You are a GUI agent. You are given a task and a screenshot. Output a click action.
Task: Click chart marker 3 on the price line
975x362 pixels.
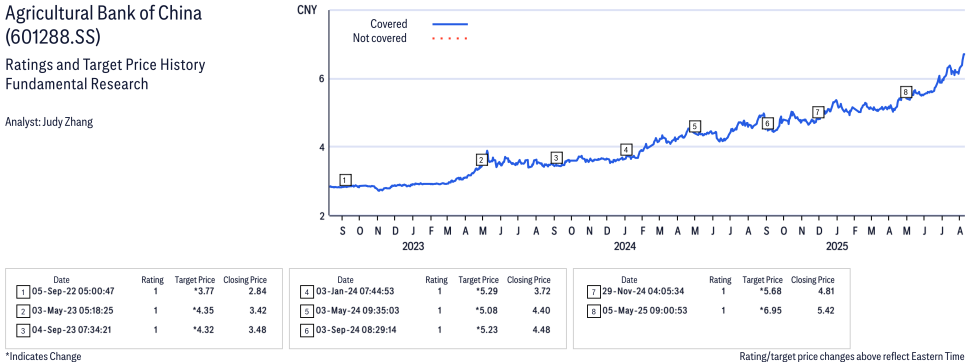point(557,157)
